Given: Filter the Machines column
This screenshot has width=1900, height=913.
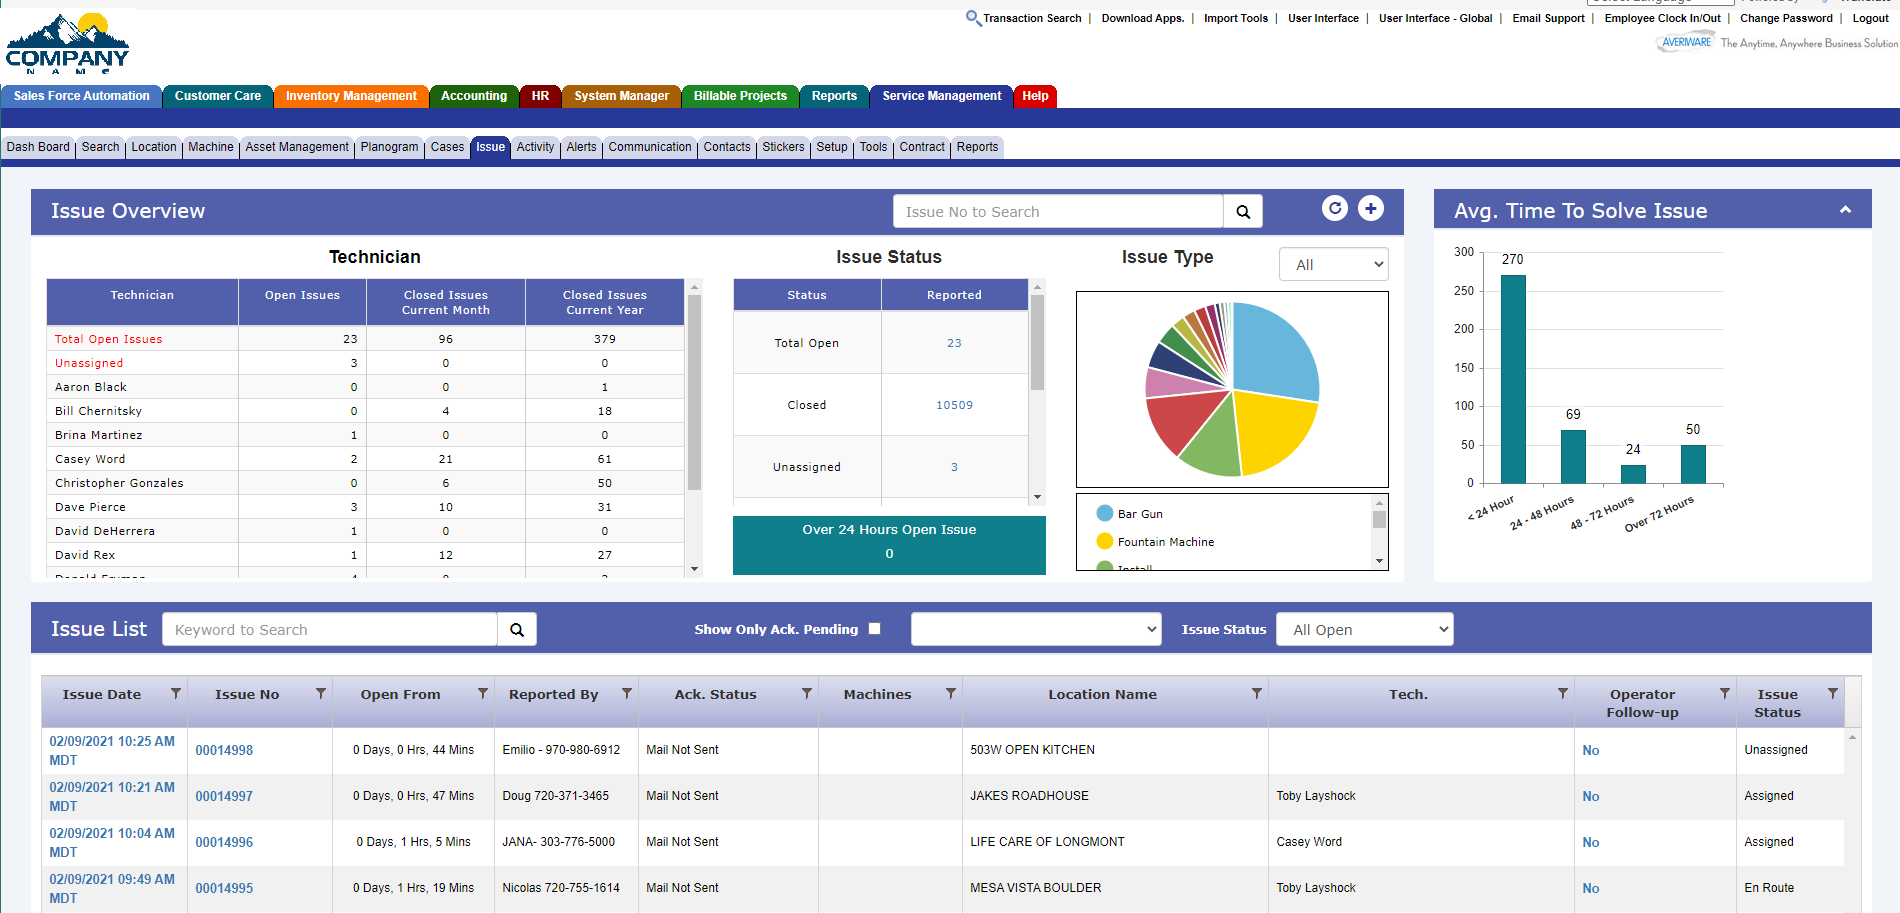Looking at the screenshot, I should click(x=951, y=693).
